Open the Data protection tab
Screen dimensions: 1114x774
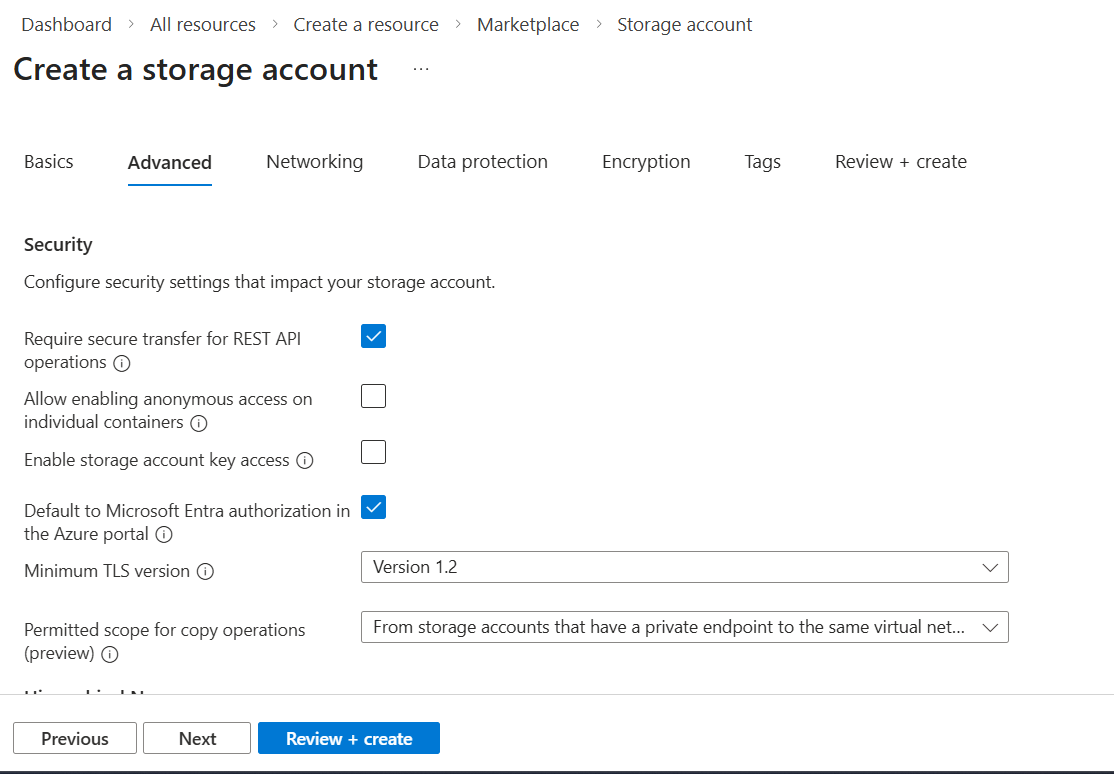pyautogui.click(x=482, y=162)
